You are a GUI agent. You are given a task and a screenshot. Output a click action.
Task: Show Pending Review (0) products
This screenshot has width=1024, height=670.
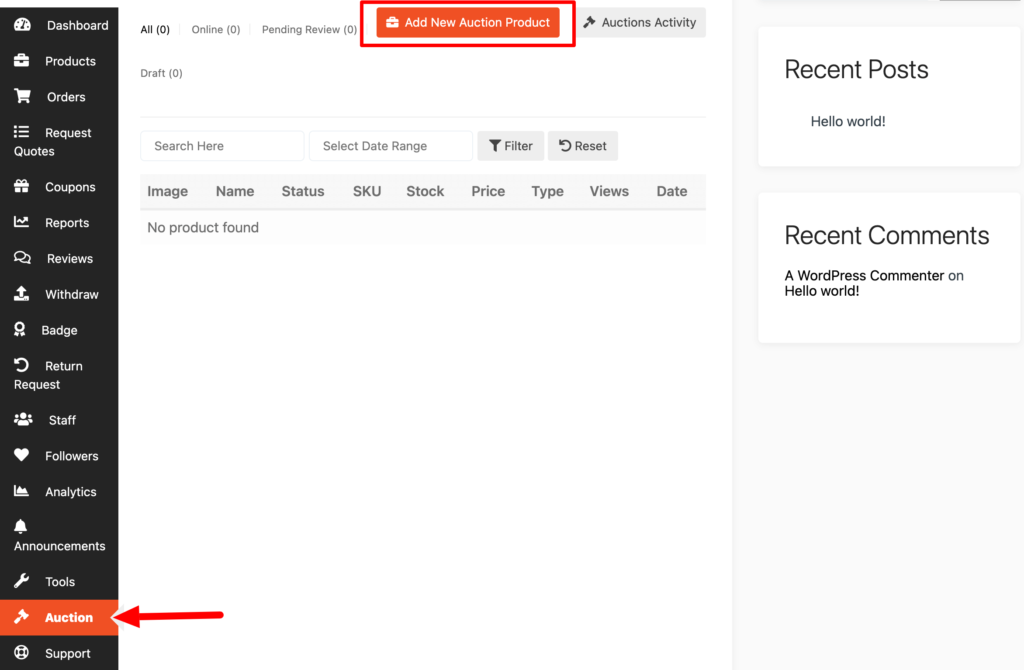click(310, 29)
